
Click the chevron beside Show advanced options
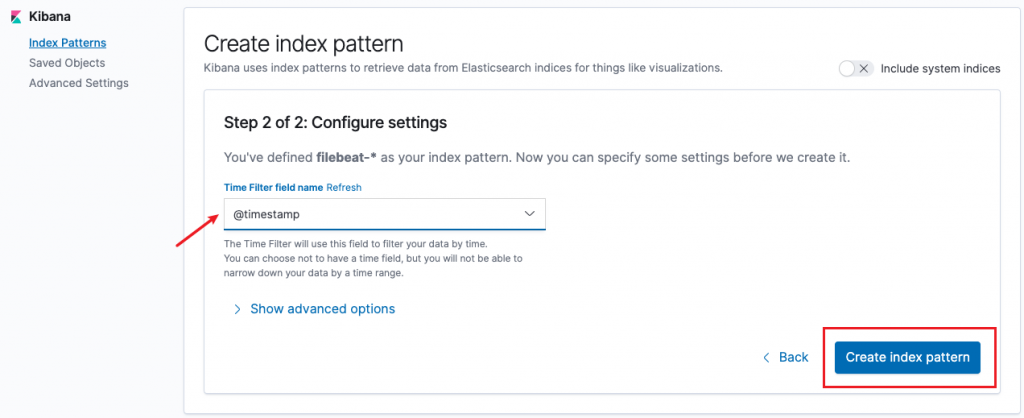(x=238, y=309)
